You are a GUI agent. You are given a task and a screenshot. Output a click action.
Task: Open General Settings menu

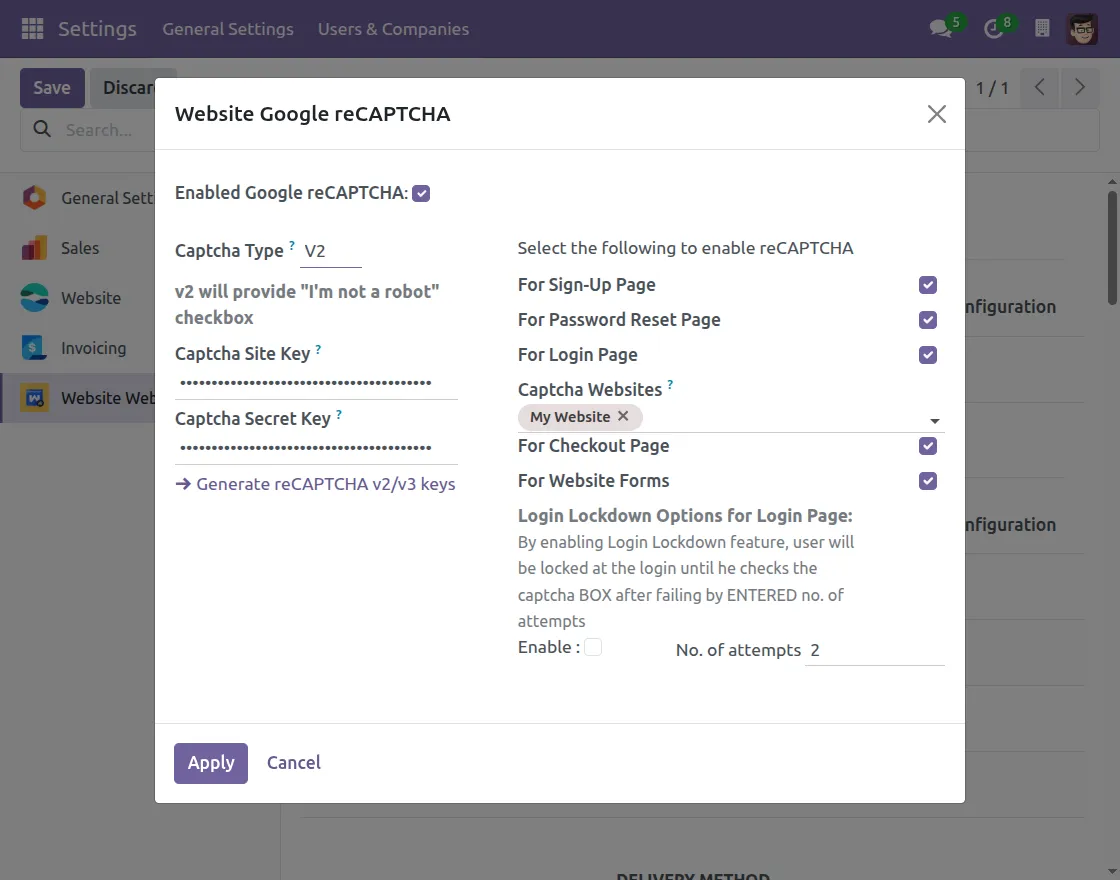tap(228, 29)
